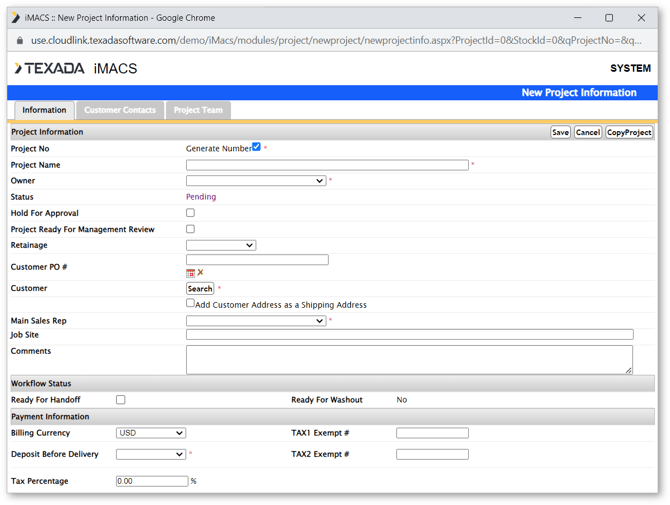Check Project Ready For Management Review
This screenshot has width=670, height=505.
point(190,229)
